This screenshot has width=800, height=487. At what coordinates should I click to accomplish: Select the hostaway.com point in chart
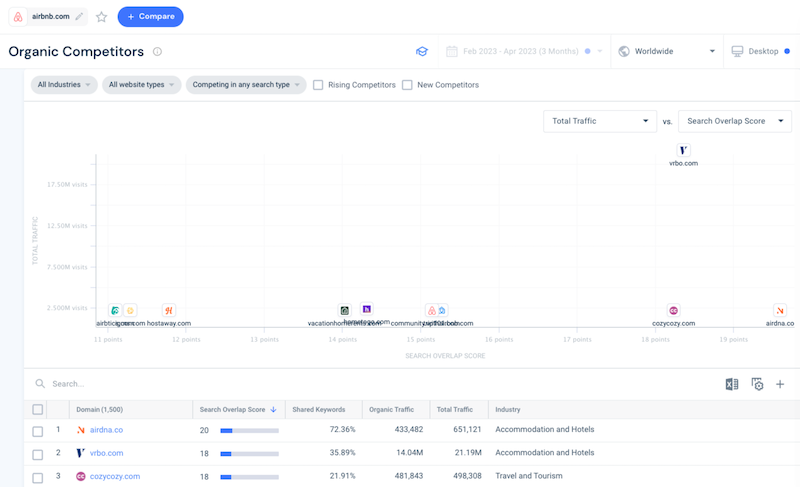click(169, 310)
